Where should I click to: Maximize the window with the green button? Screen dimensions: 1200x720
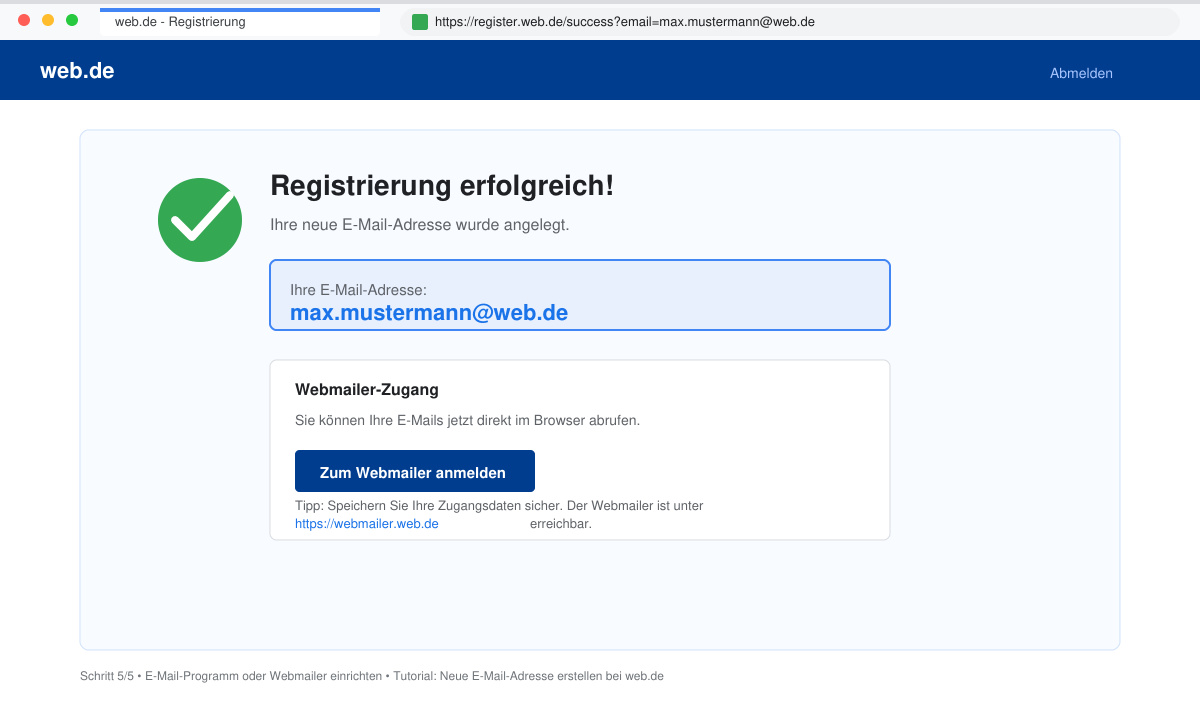pos(72,20)
